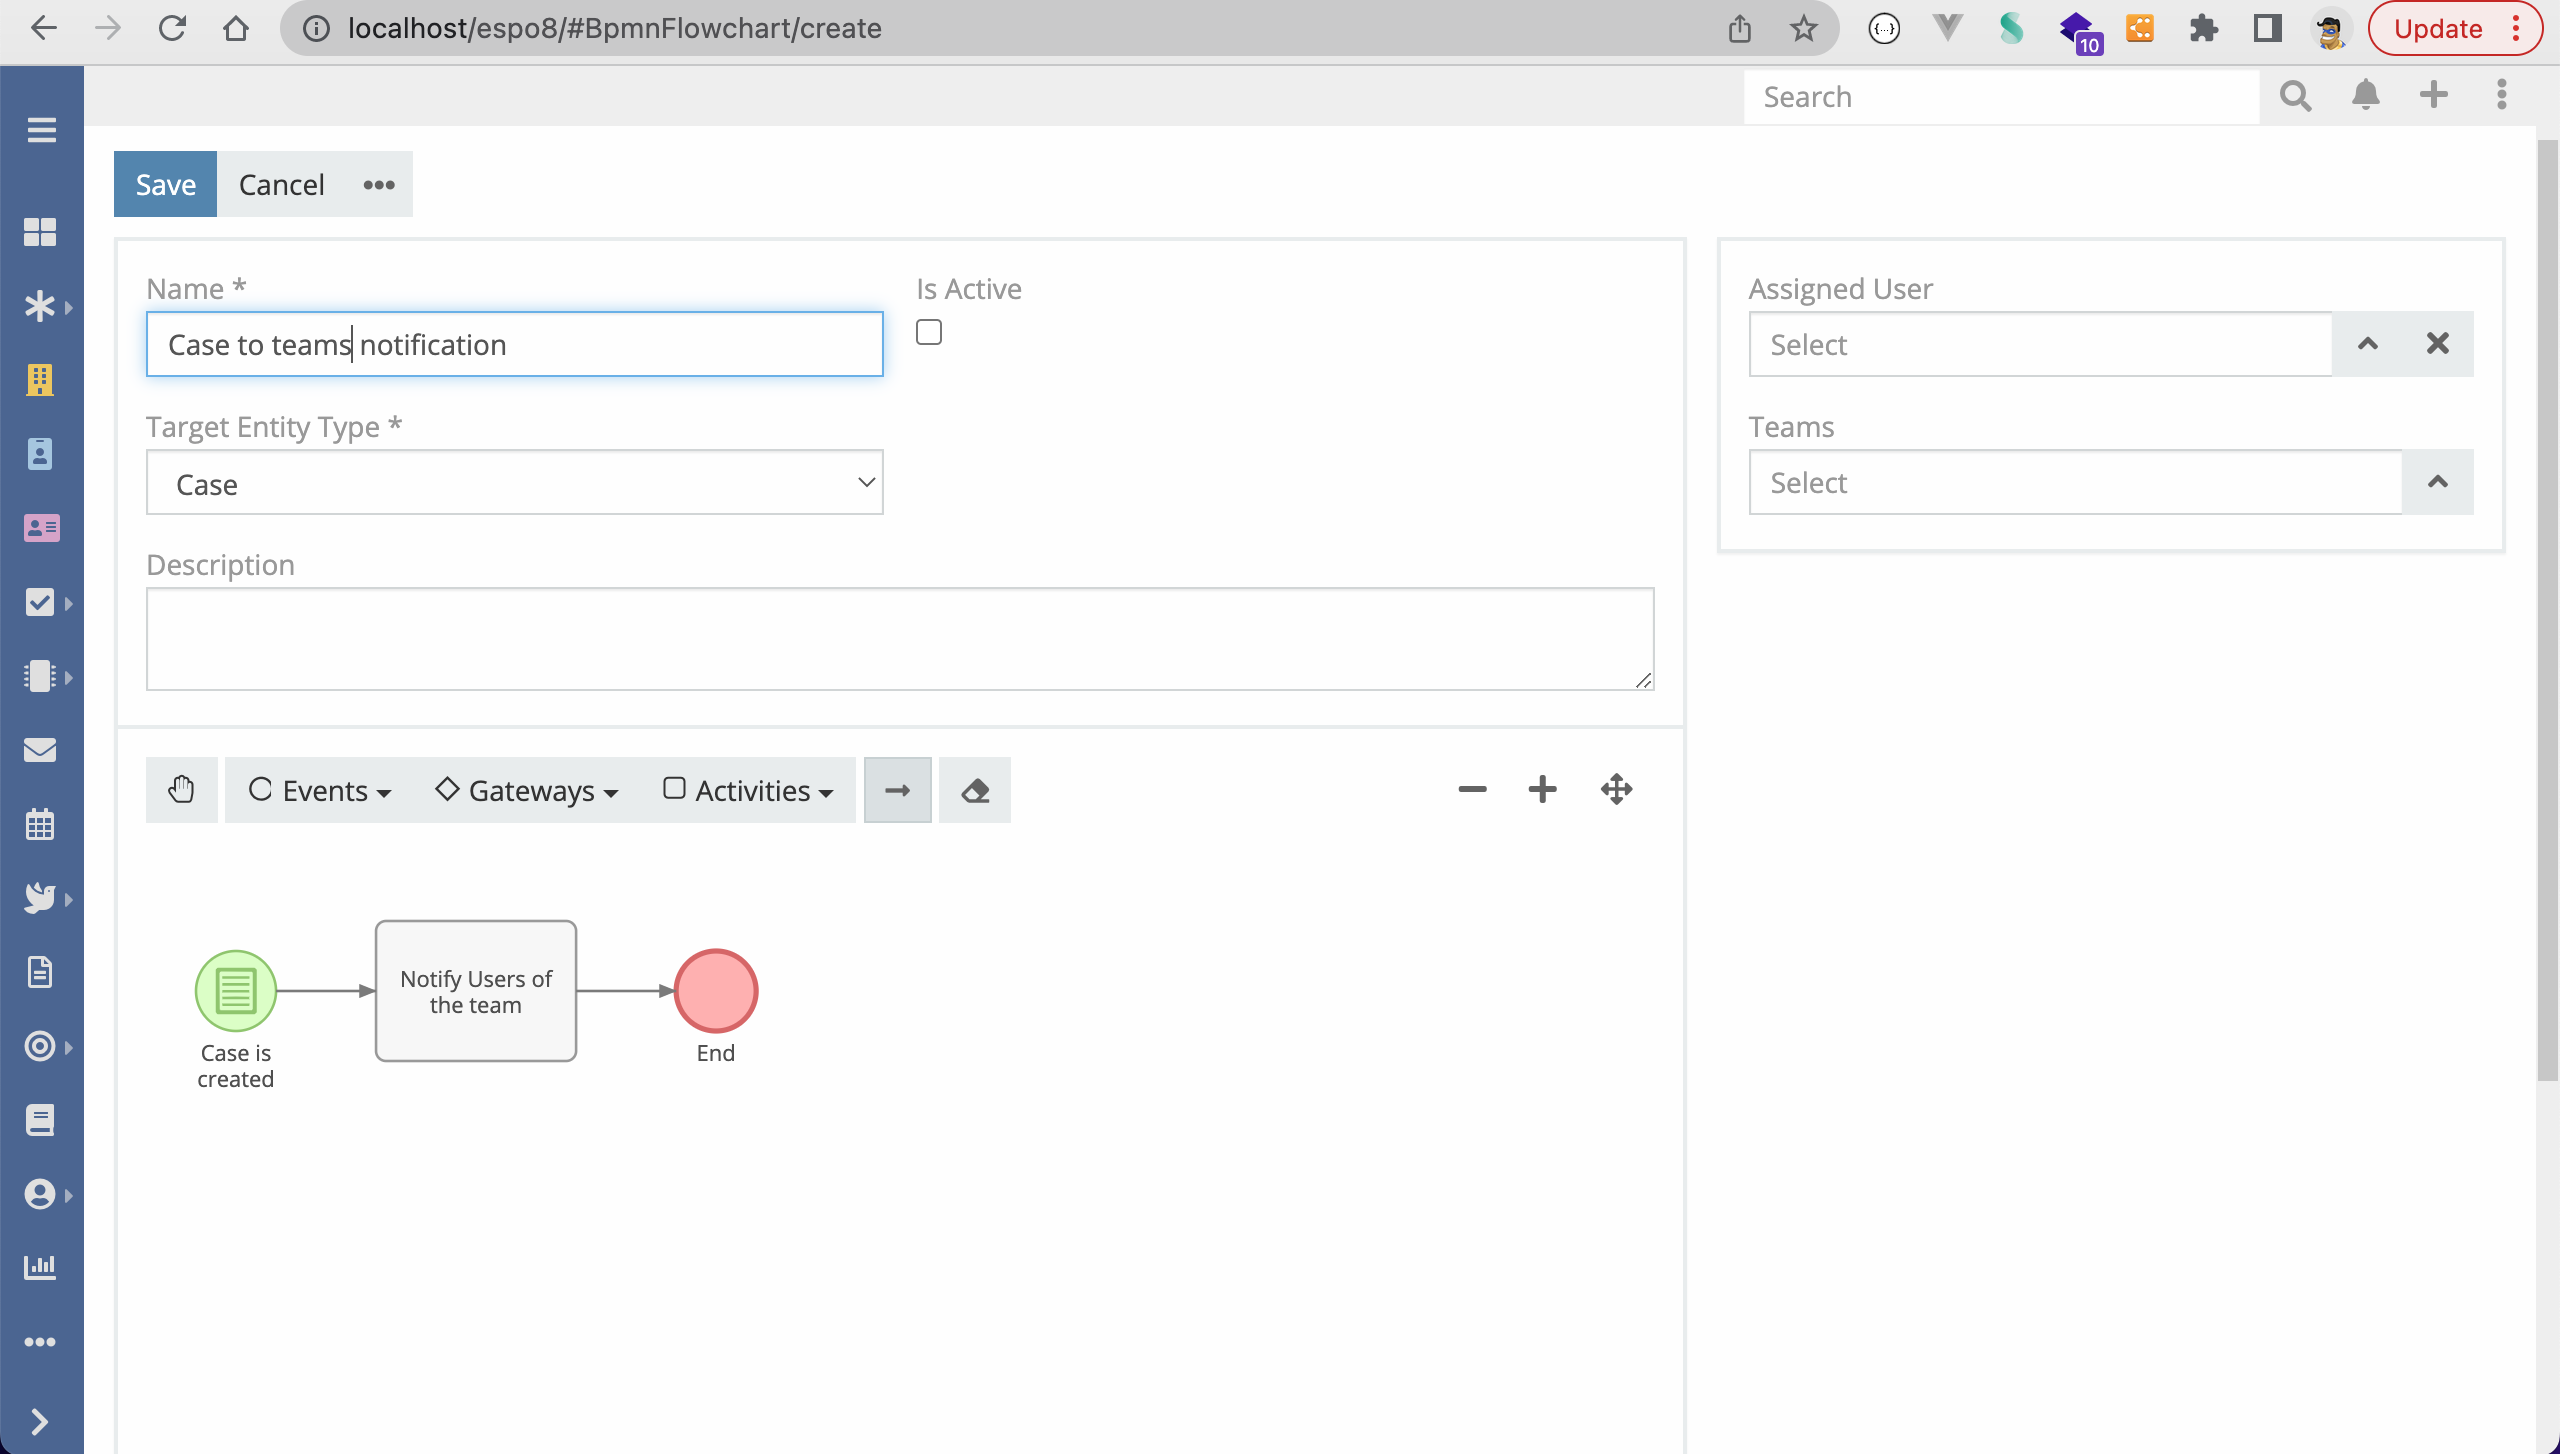Open the Calendar sidebar icon
The height and width of the screenshot is (1454, 2560).
point(40,824)
